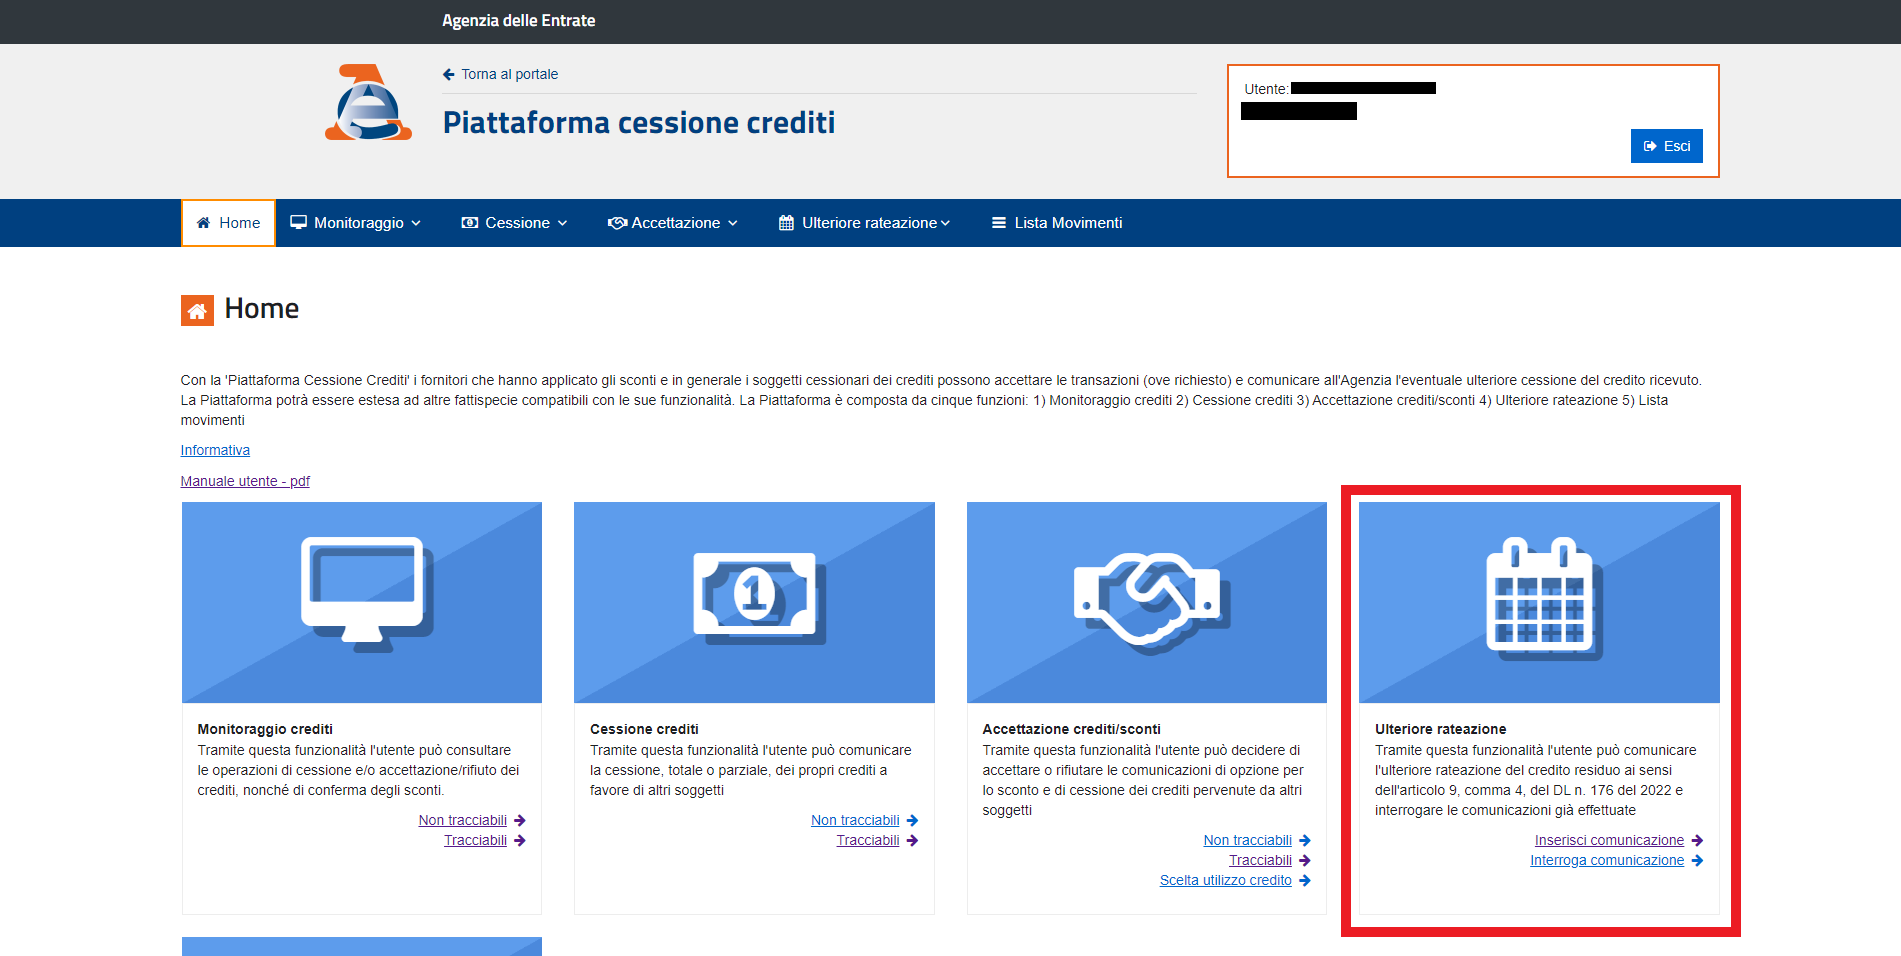Click arrow next to Non tracciabili under Cessione crediti
This screenshot has width=1901, height=956.
tap(912, 820)
